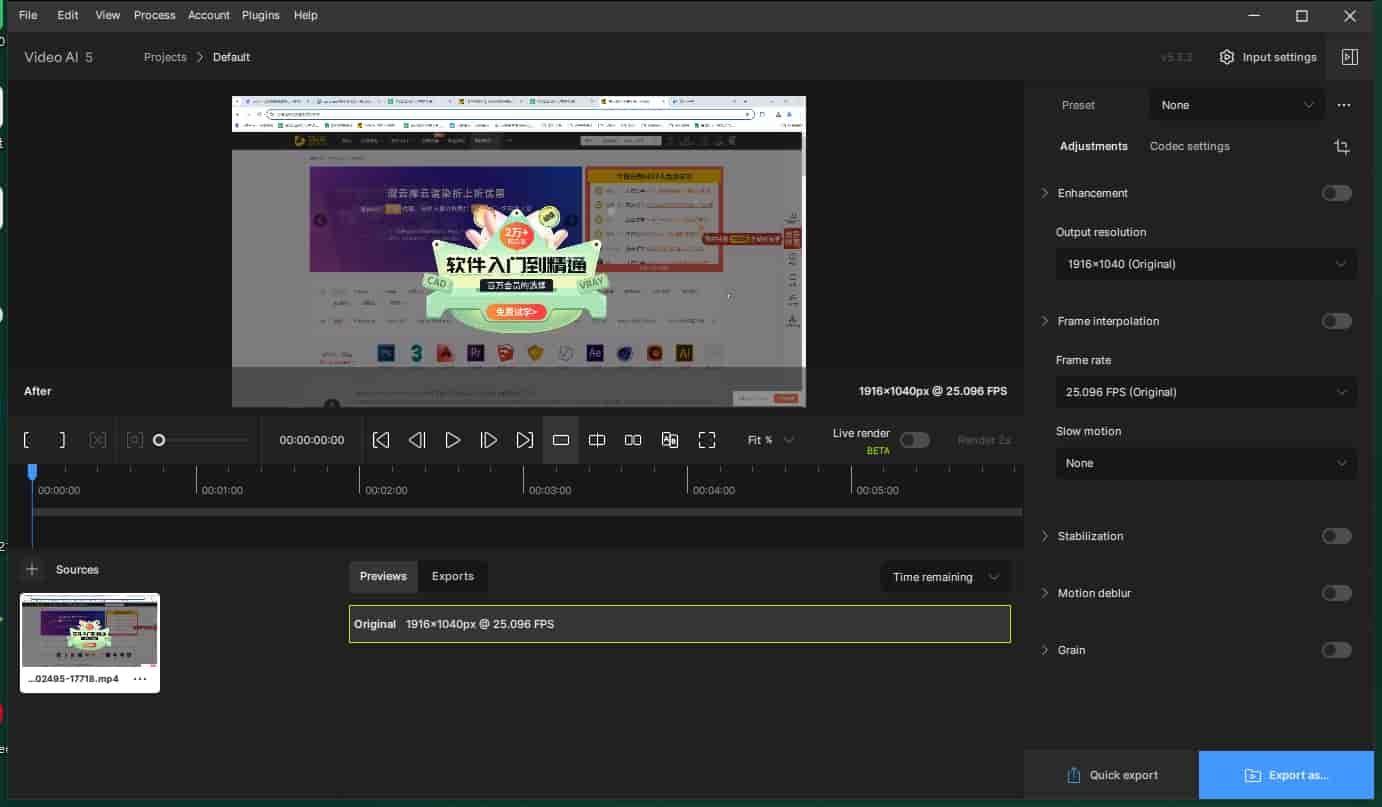
Task: Click the play button in transport controls
Action: pos(452,440)
